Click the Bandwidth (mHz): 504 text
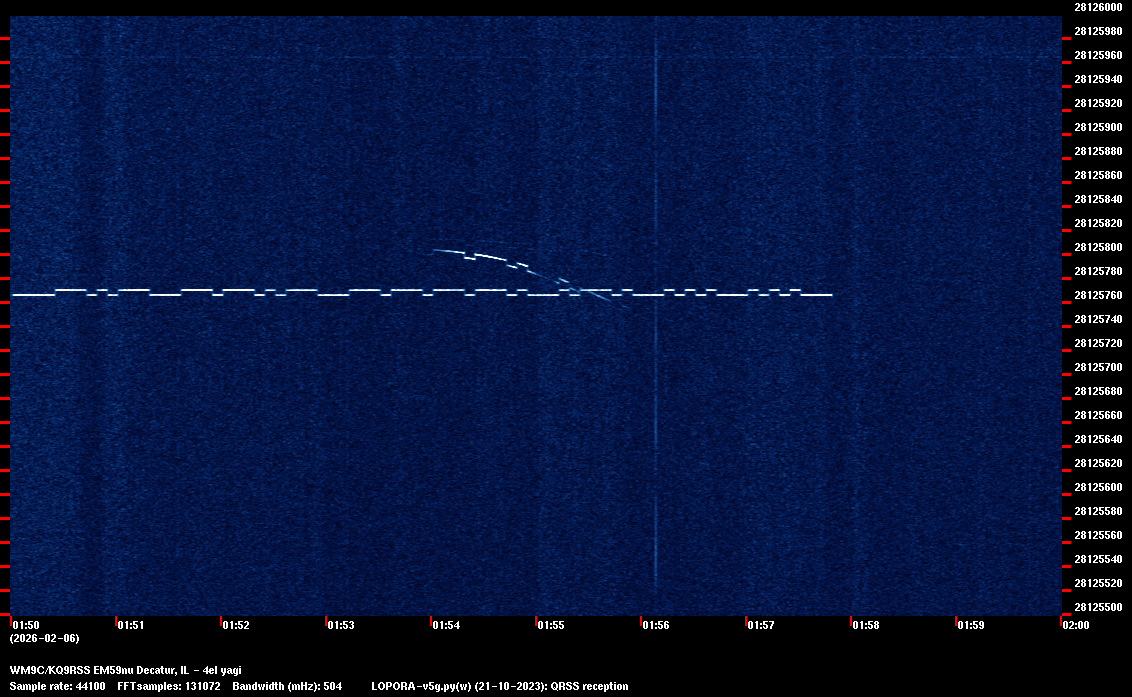The width and height of the screenshot is (1132, 697). pos(287,686)
